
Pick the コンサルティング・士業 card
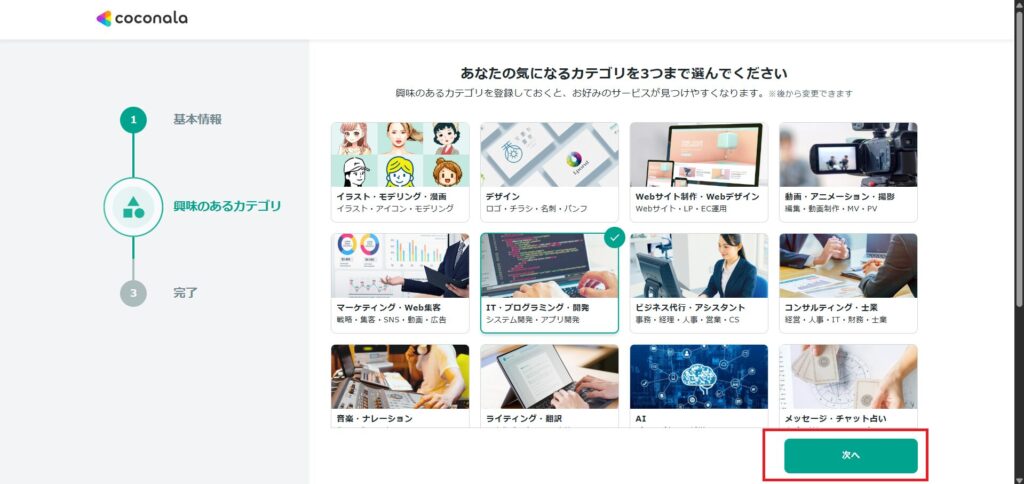(x=848, y=283)
